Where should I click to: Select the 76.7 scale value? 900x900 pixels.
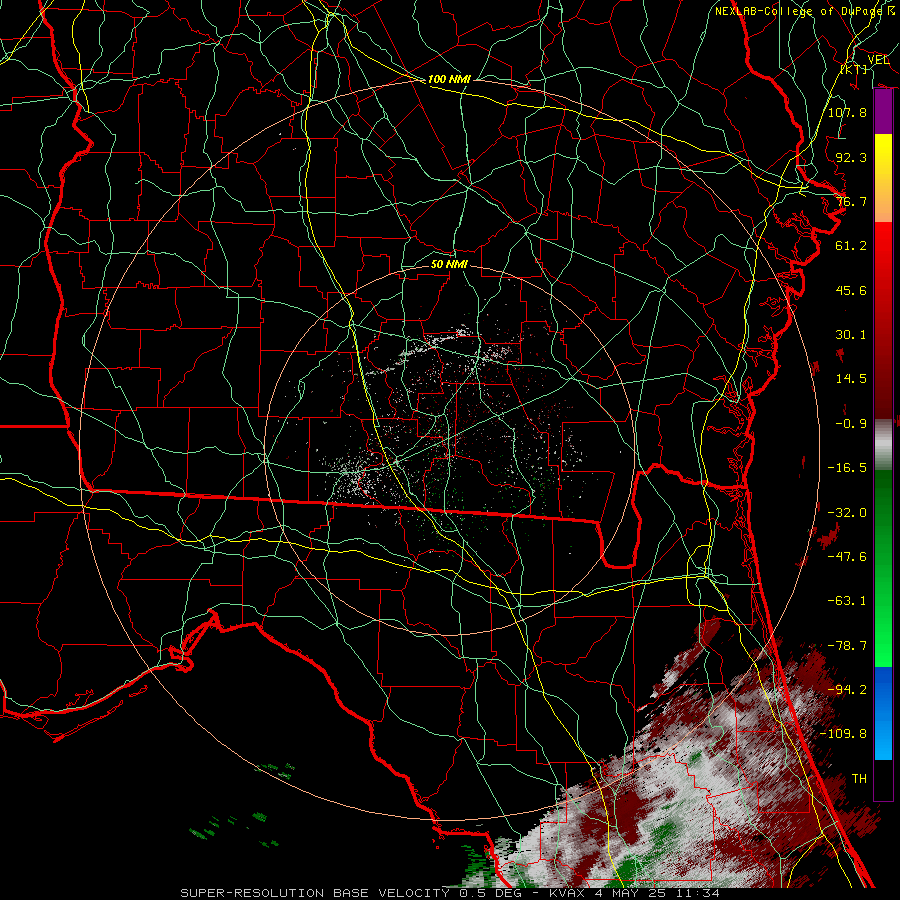(851, 201)
